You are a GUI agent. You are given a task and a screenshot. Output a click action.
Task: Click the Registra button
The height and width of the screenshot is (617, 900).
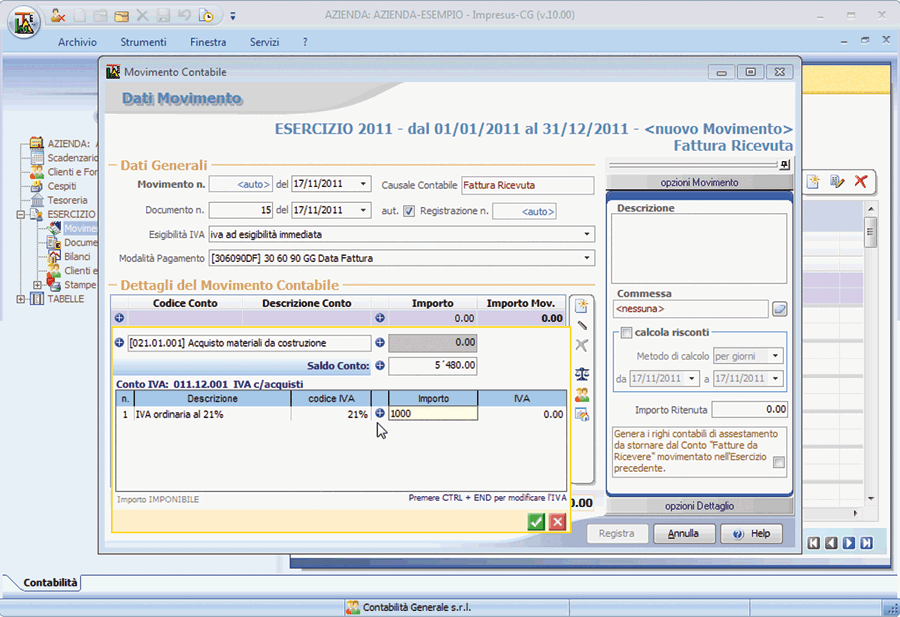[617, 534]
